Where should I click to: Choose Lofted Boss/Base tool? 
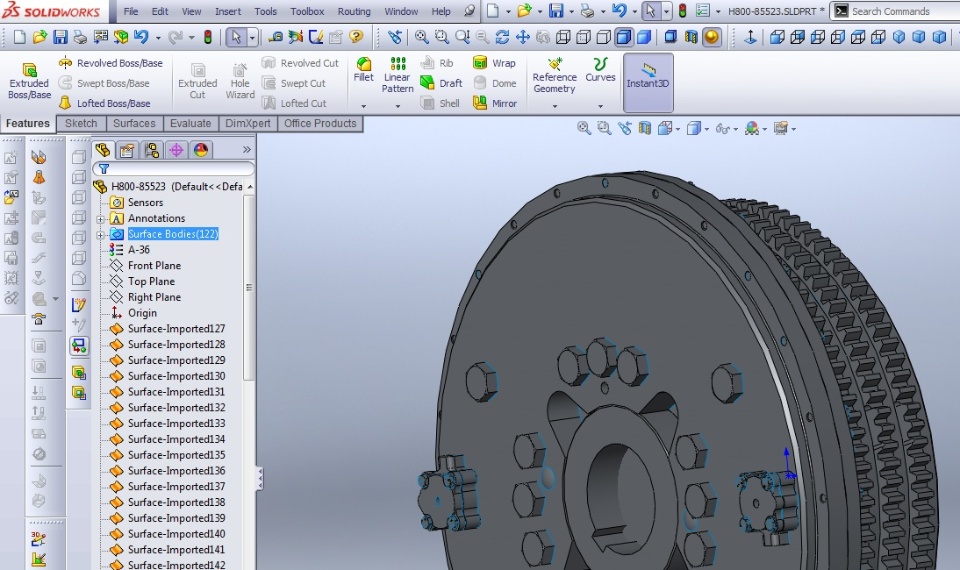coord(104,103)
